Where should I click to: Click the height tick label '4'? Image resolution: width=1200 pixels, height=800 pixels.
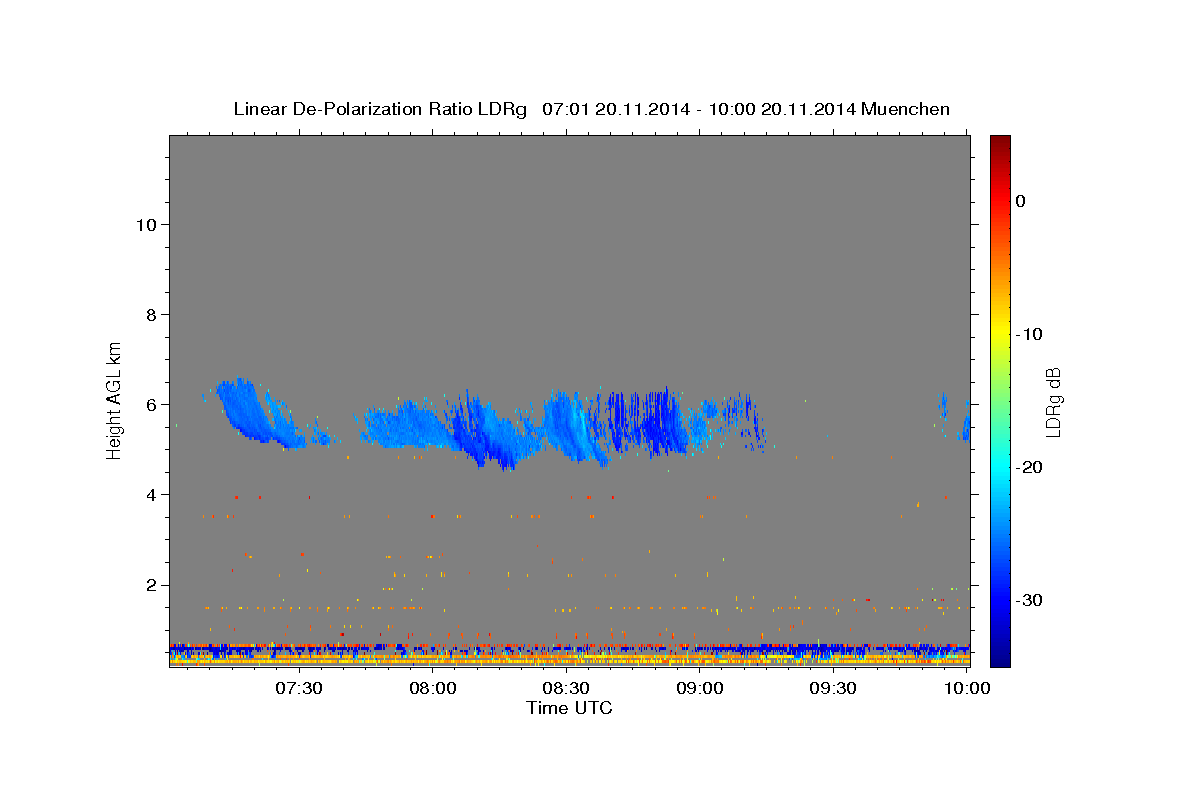pos(149,494)
